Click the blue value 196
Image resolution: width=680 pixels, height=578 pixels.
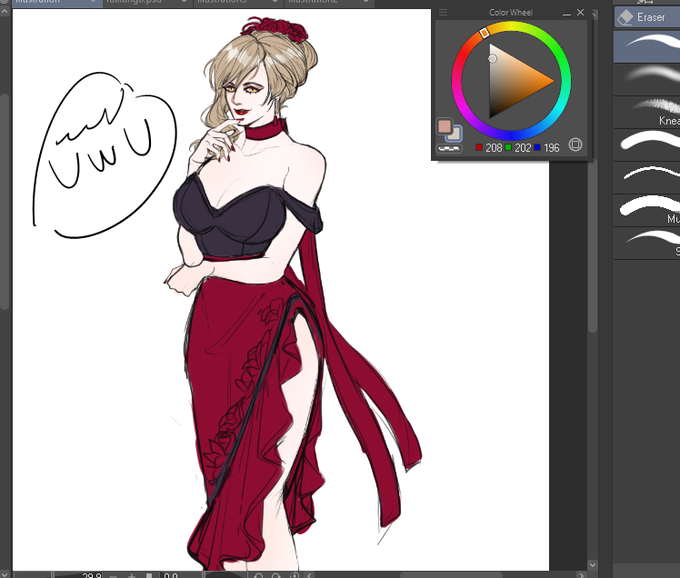(551, 148)
